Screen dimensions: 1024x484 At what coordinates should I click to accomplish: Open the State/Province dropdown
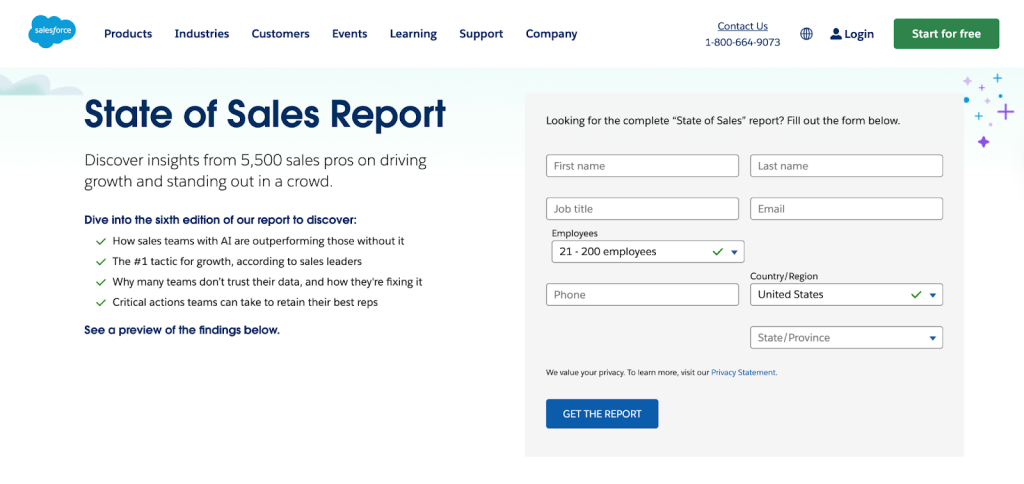click(x=845, y=338)
